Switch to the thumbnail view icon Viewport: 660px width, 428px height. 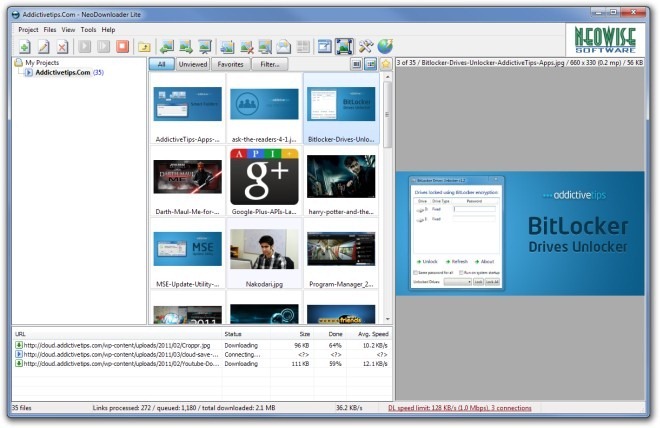370,64
